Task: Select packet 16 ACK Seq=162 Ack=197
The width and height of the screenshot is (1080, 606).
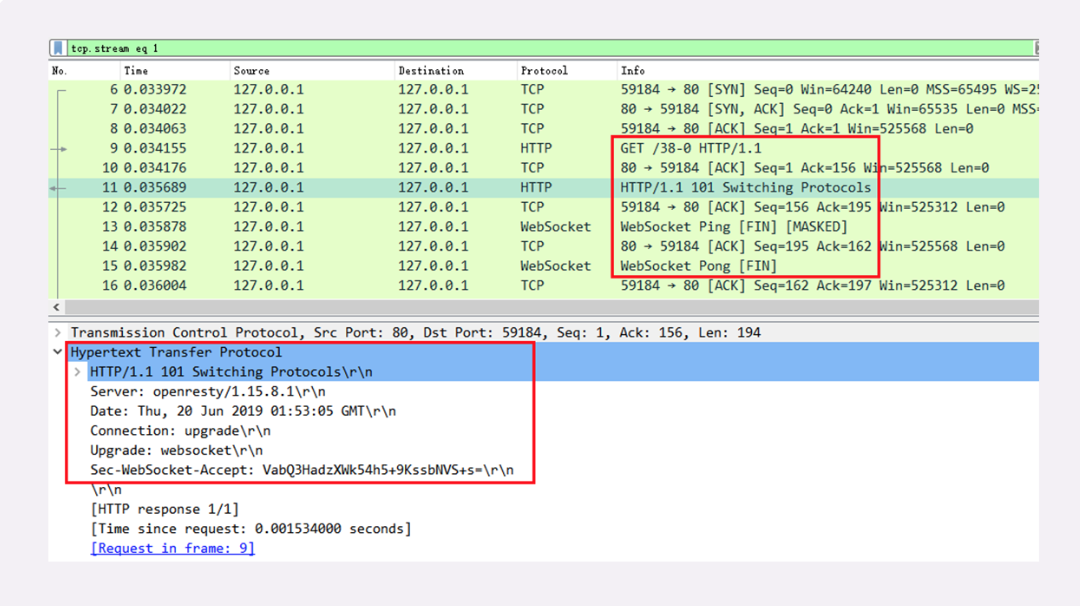Action: pyautogui.click(x=543, y=286)
